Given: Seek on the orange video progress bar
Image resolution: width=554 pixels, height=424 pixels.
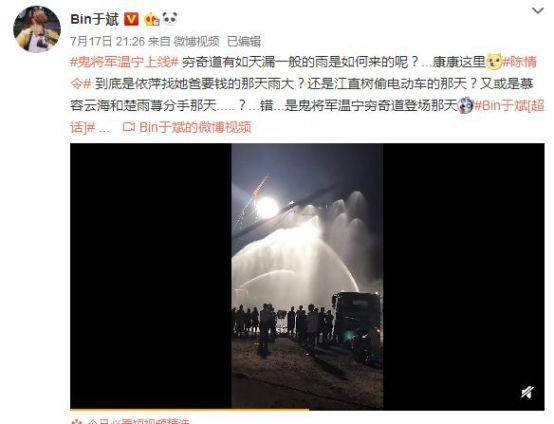Looking at the screenshot, I should tap(307, 410).
